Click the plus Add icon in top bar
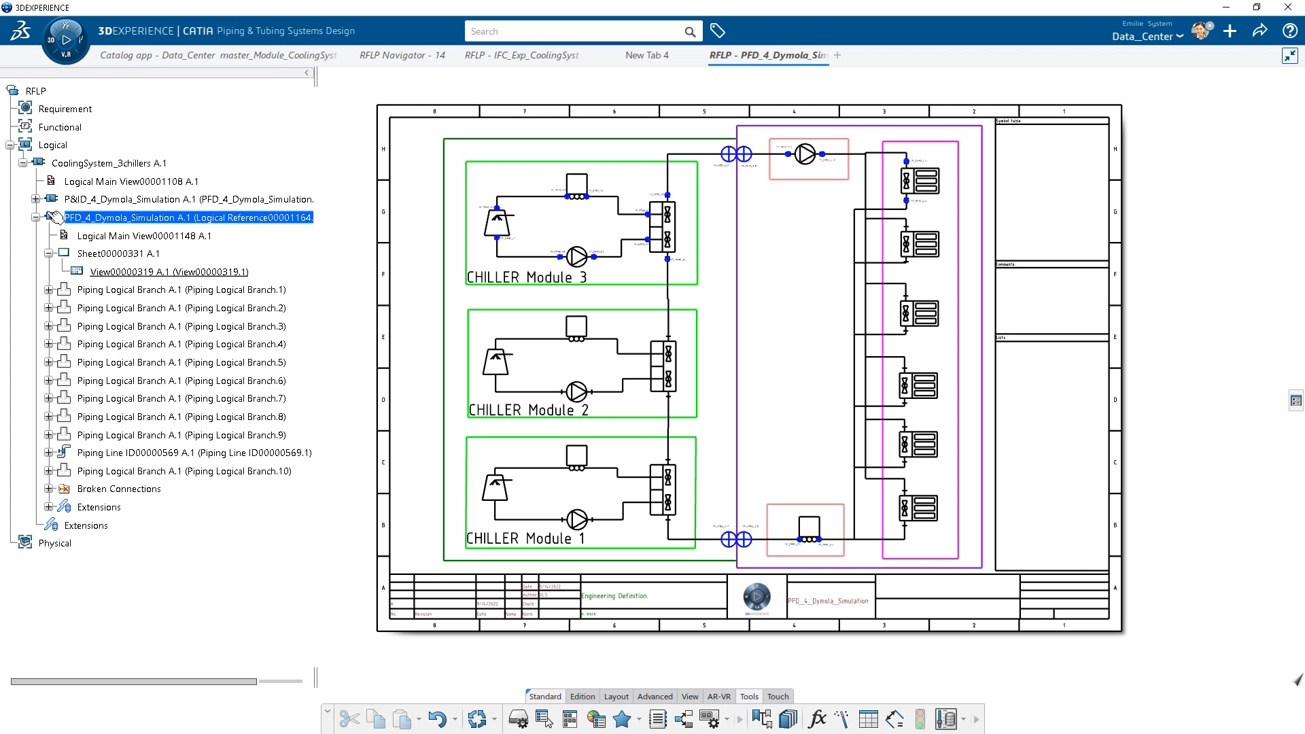Viewport: 1305px width, 734px height. 1230,31
